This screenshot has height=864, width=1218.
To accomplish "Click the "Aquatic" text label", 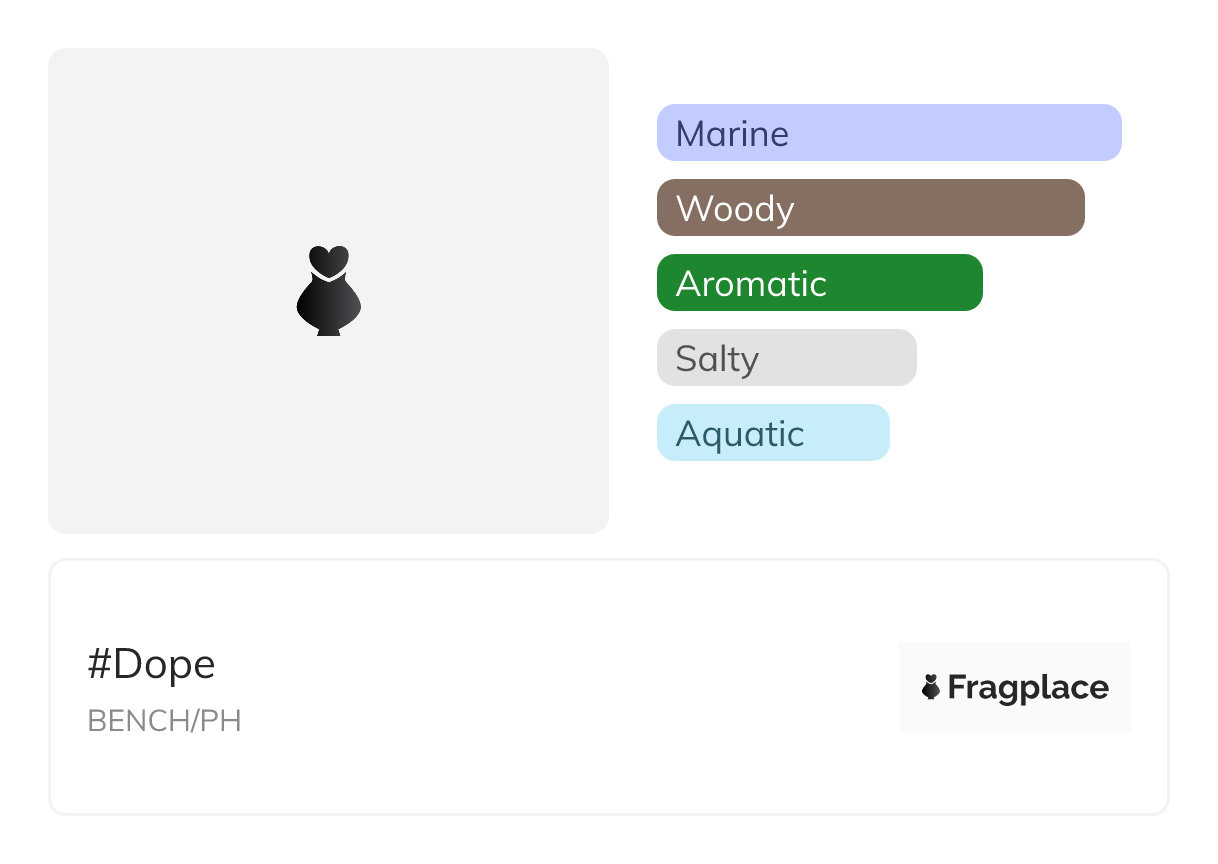I will click(740, 434).
